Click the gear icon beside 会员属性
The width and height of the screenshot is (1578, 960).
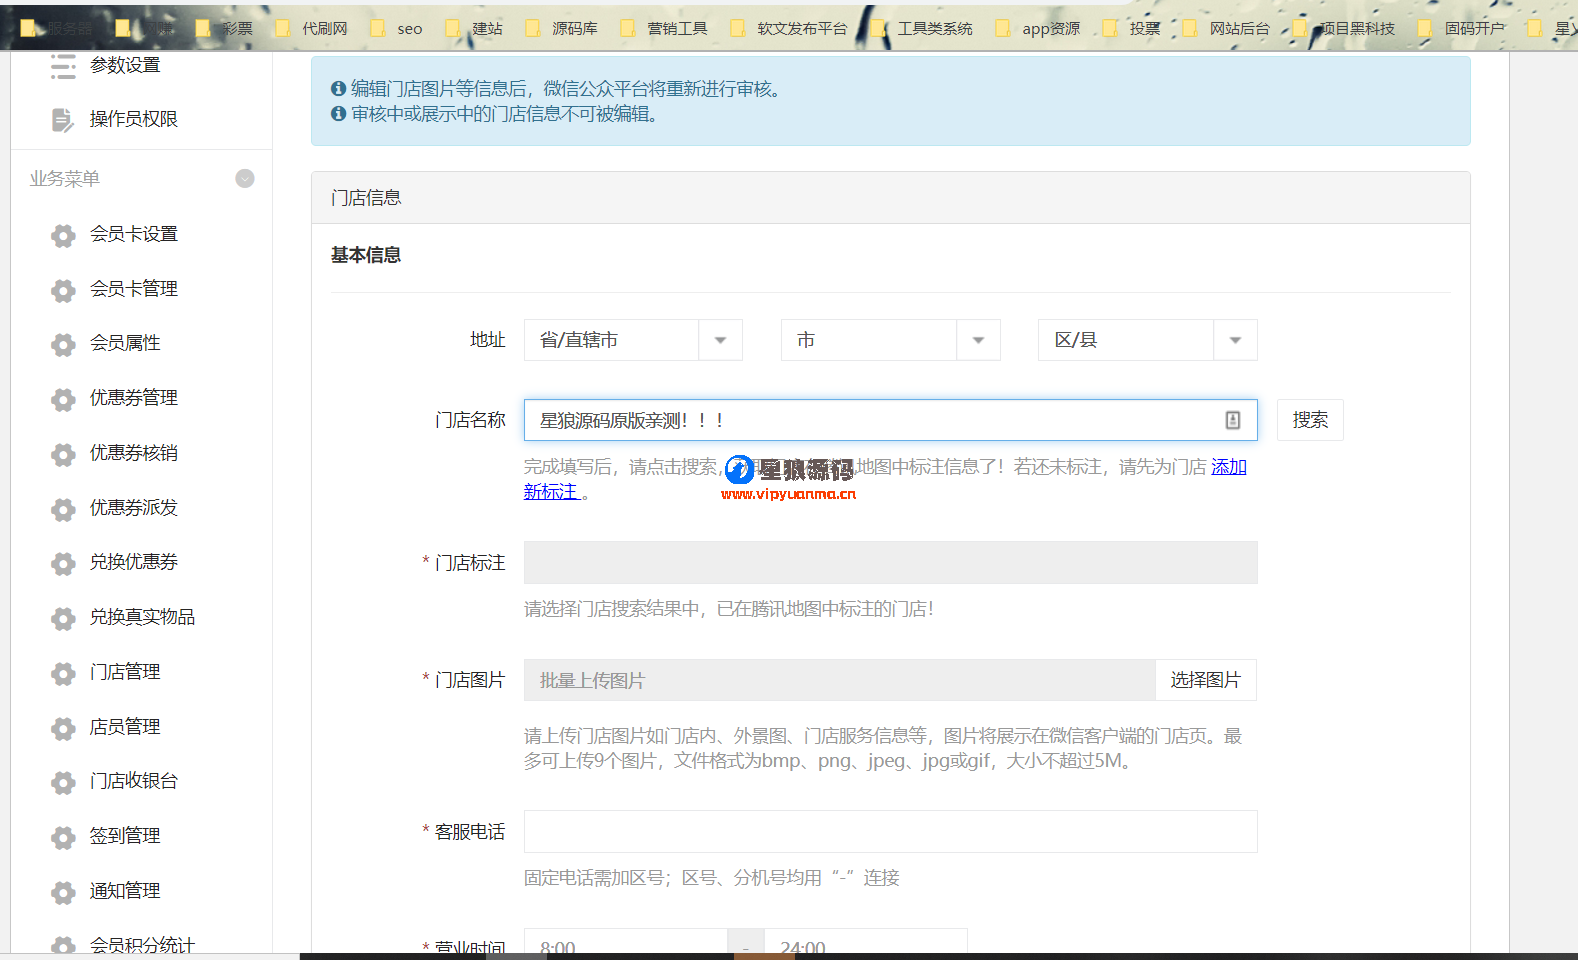63,344
